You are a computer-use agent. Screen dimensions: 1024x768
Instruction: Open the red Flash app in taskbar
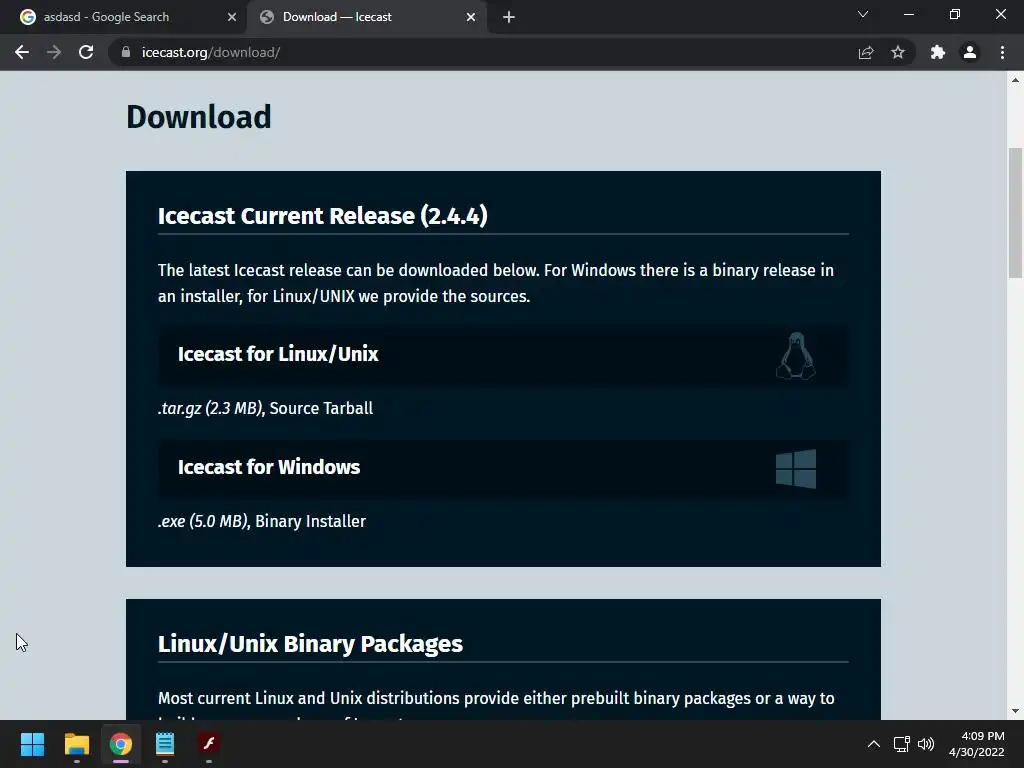pyautogui.click(x=209, y=744)
